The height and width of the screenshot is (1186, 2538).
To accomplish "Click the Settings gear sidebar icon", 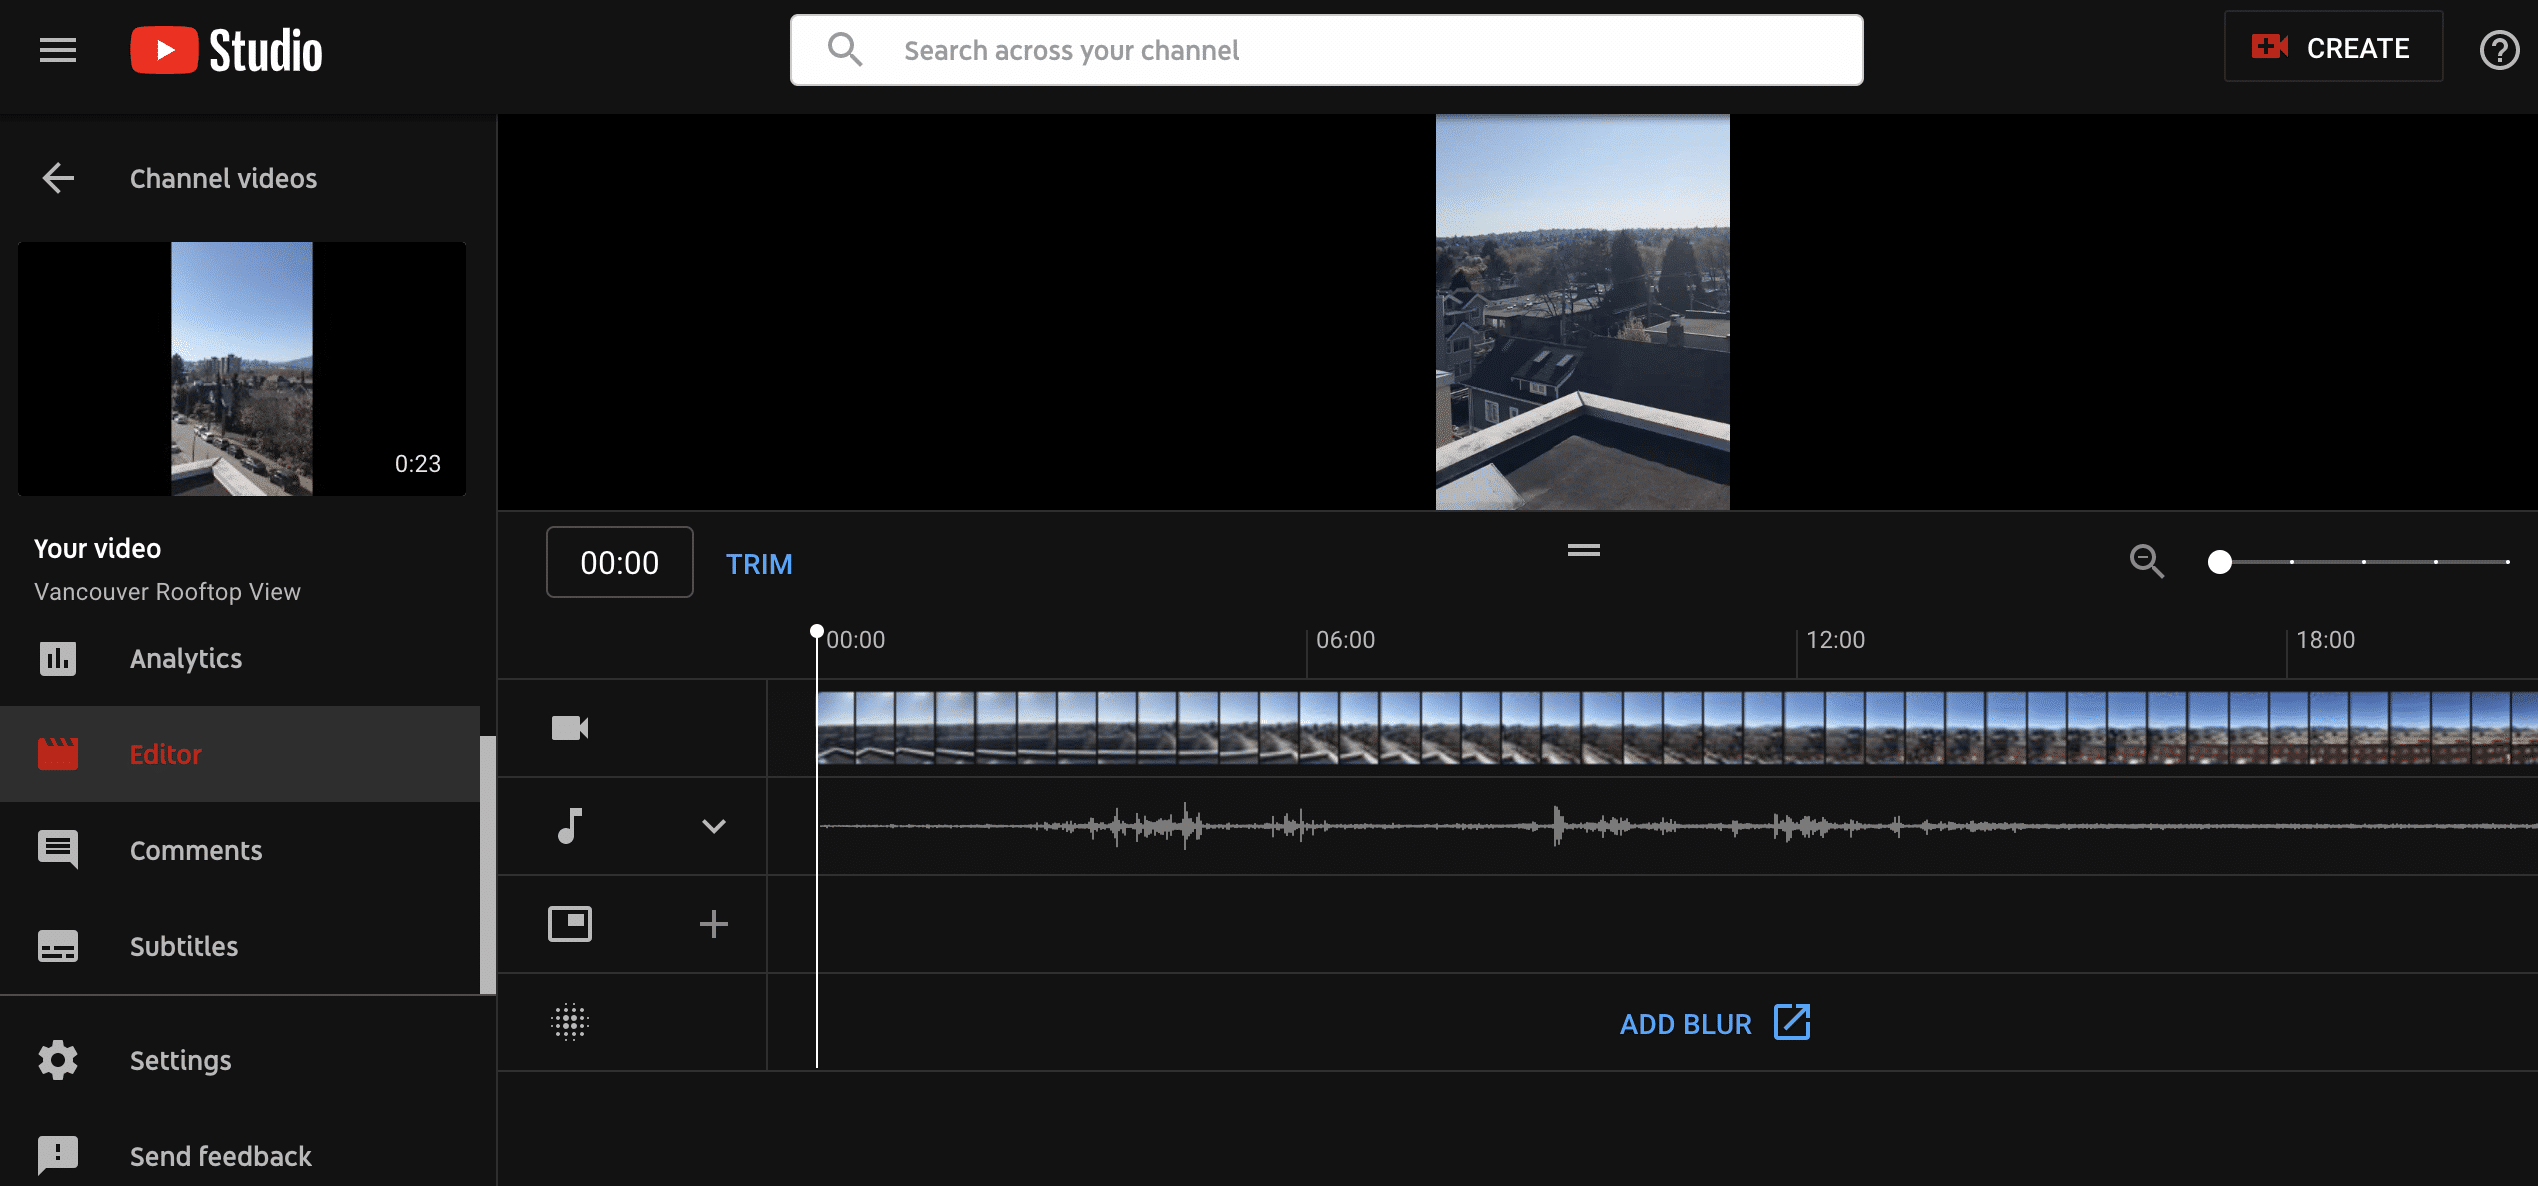I will click(x=58, y=1058).
